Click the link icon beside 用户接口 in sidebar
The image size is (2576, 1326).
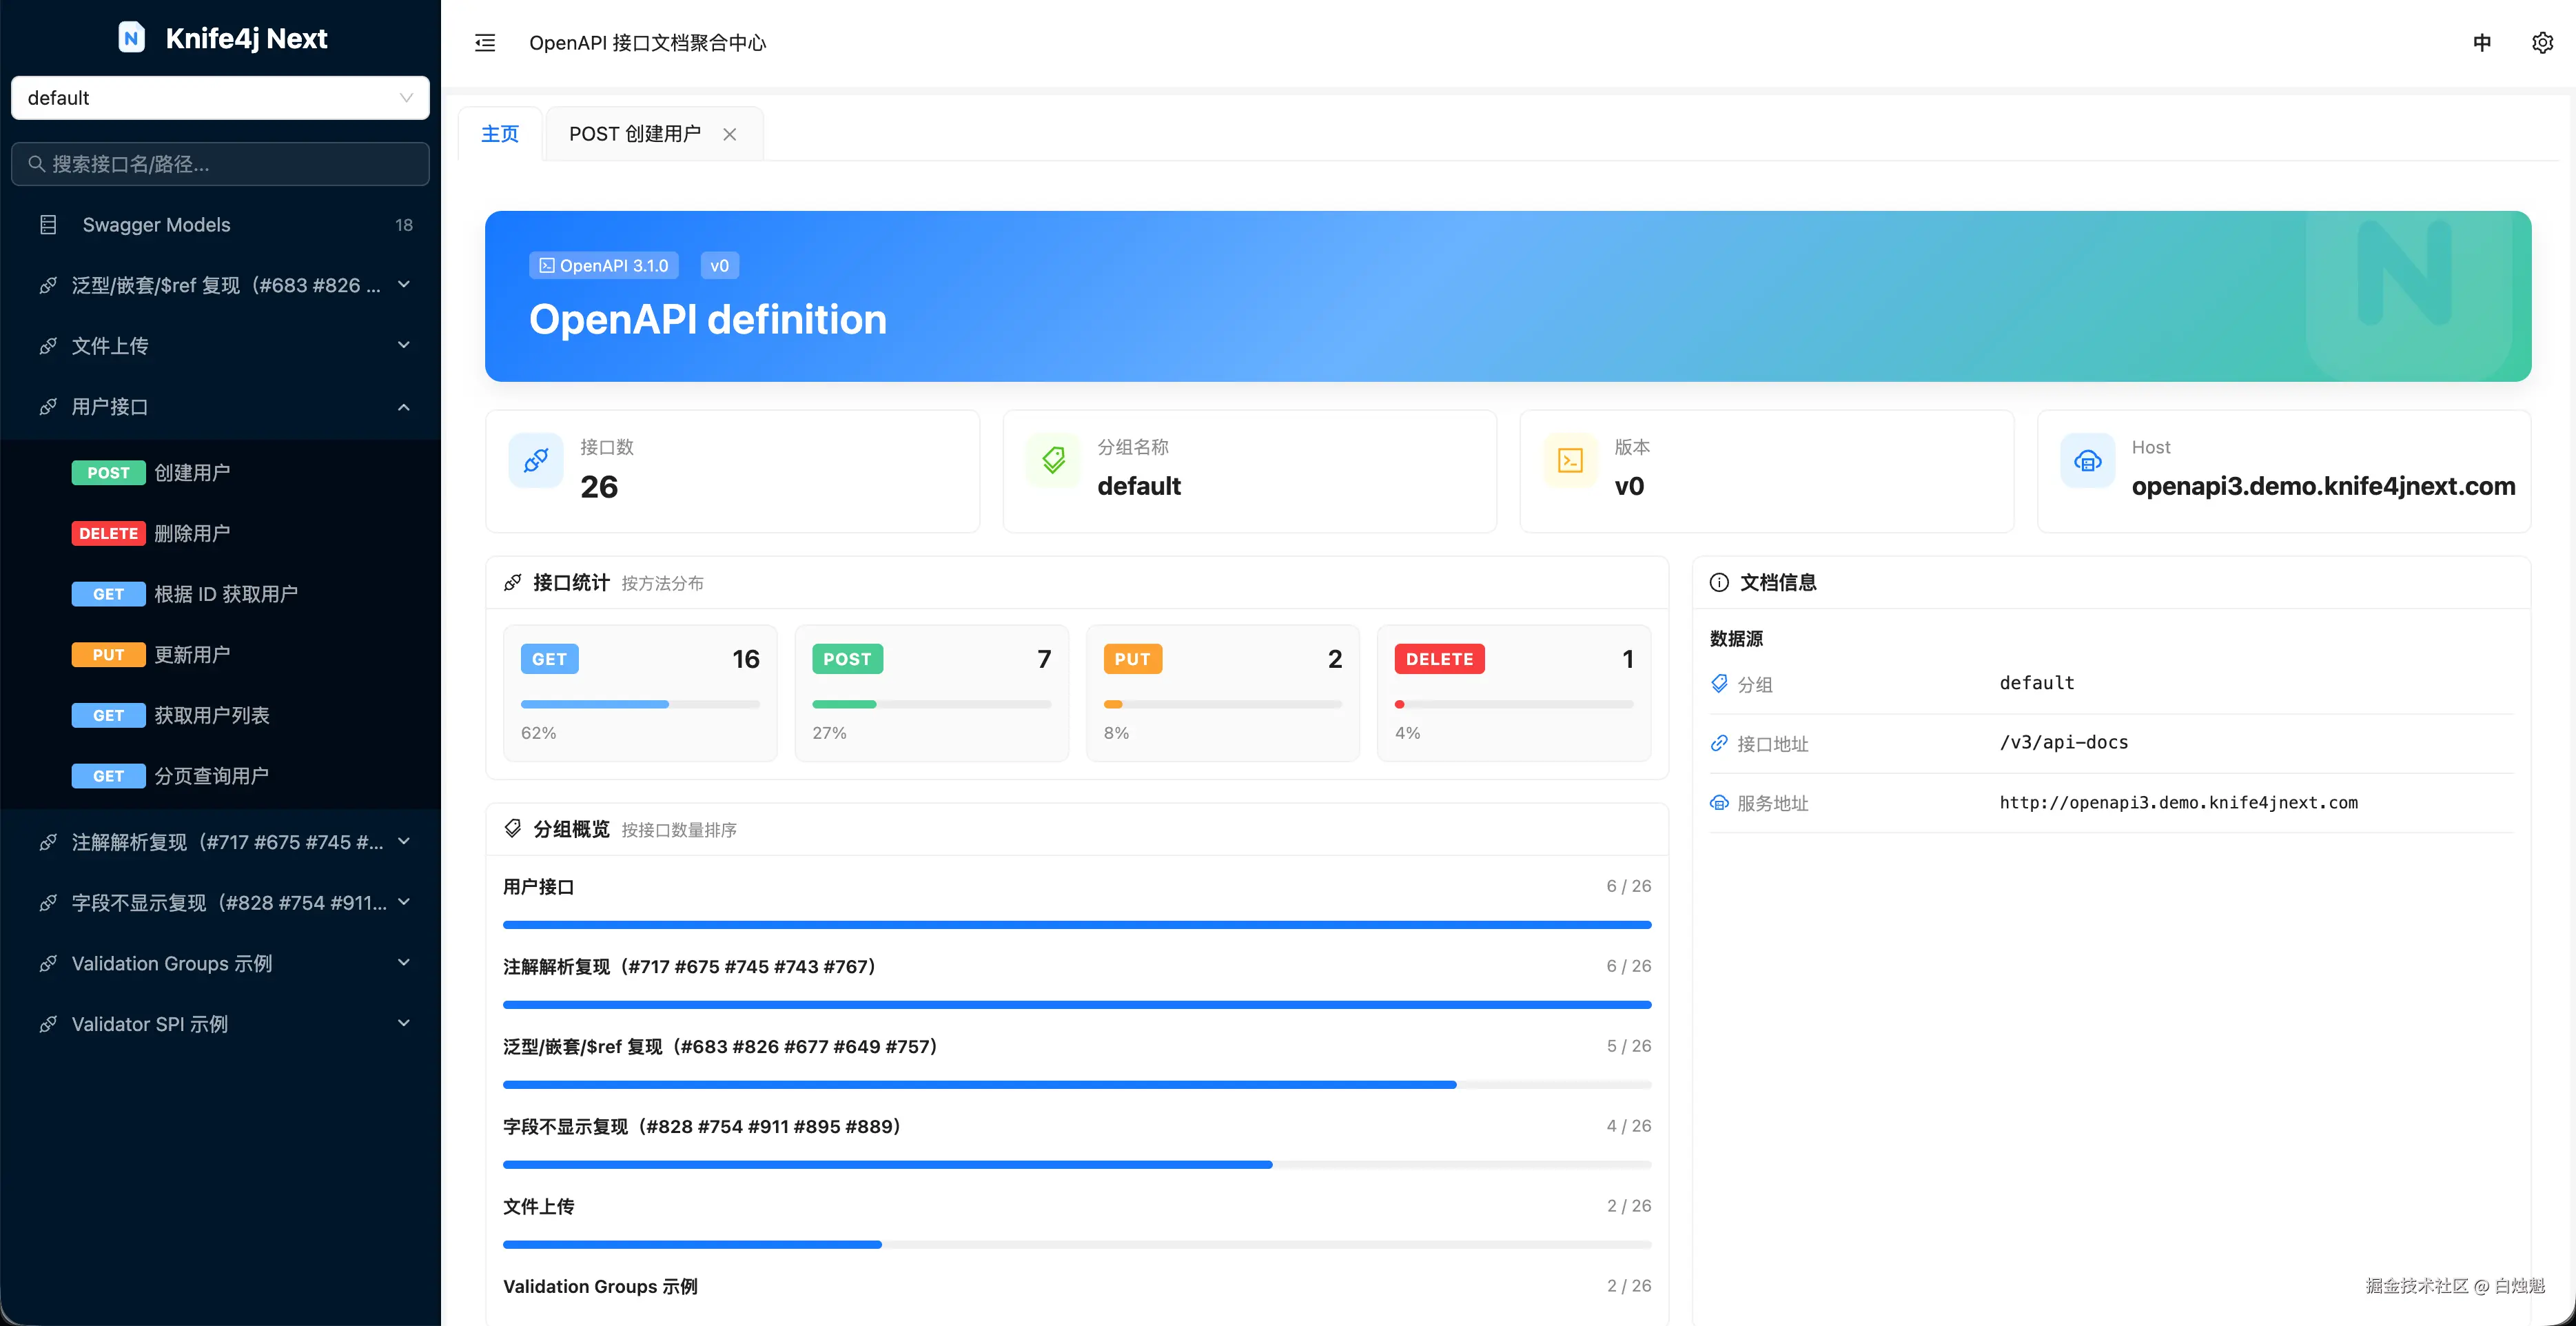click(x=48, y=407)
